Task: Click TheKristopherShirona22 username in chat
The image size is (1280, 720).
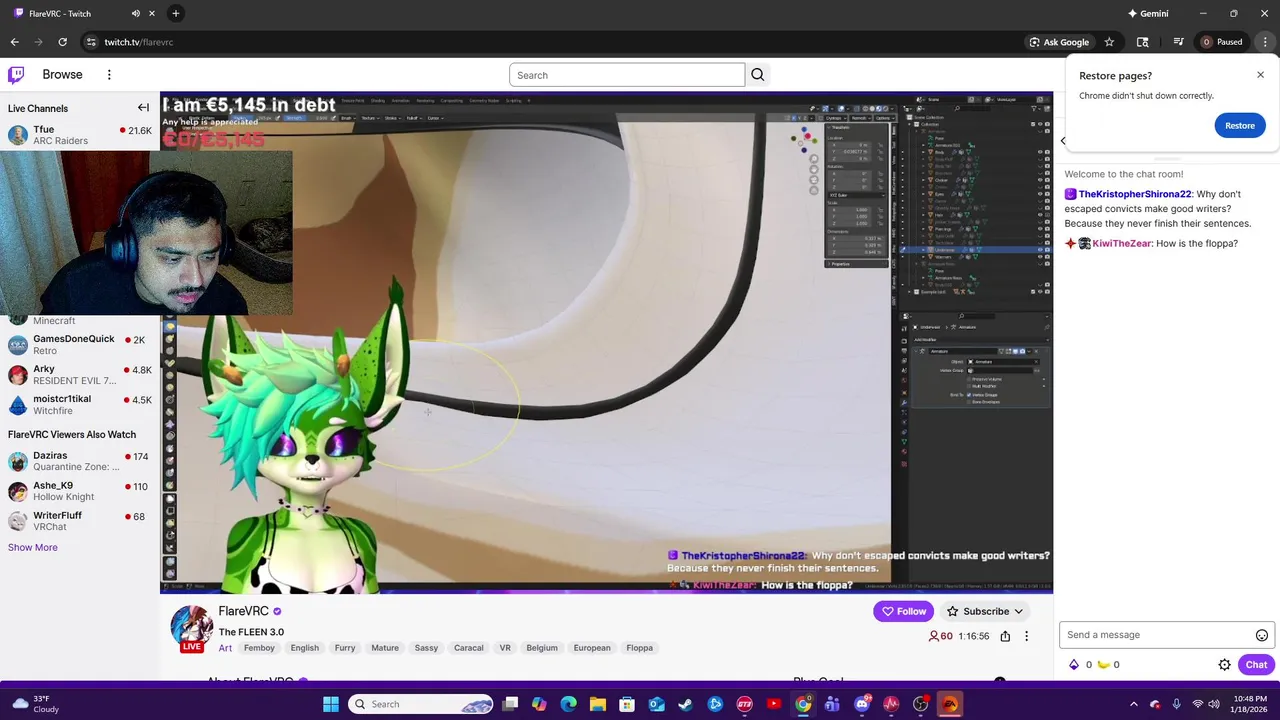Action: tap(1135, 194)
